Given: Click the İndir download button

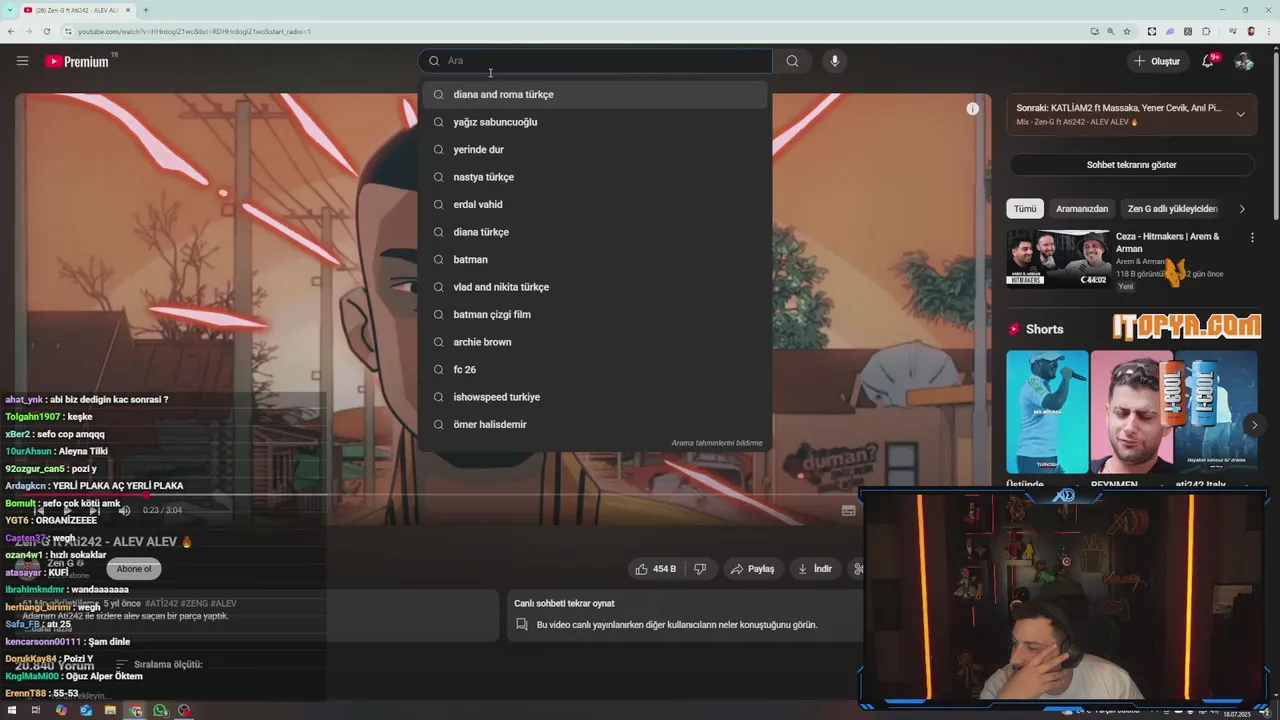Looking at the screenshot, I should coord(815,569).
